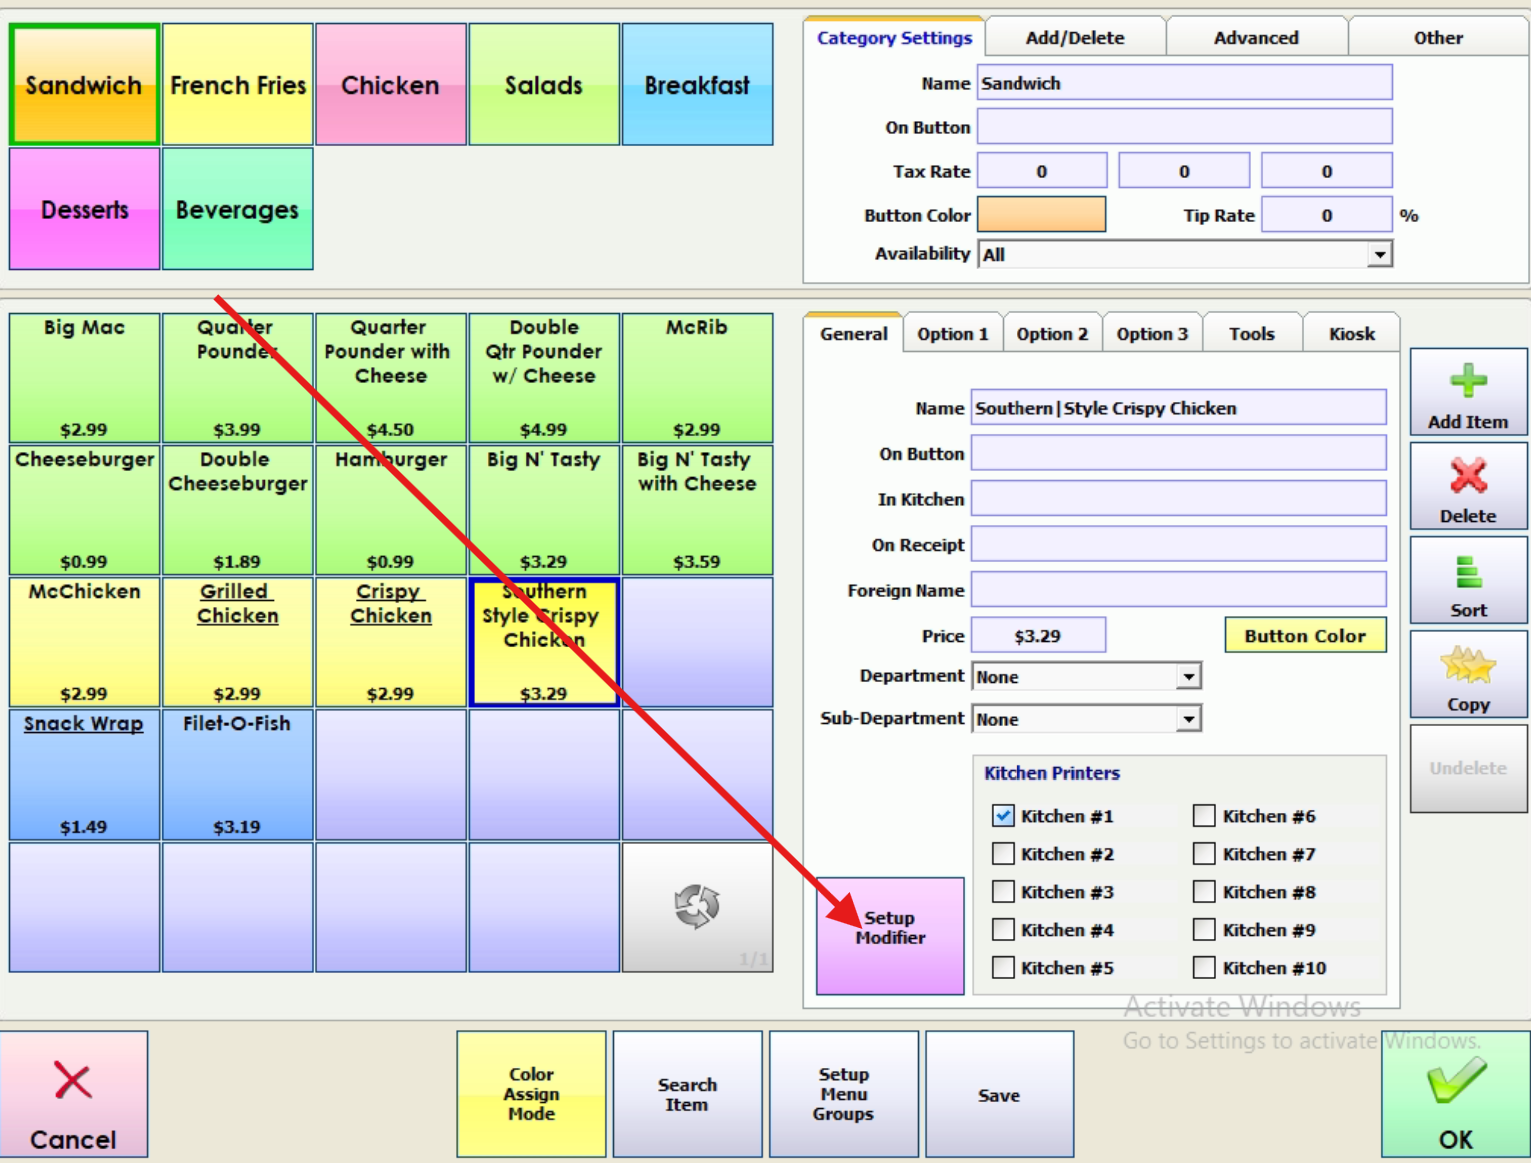Select the Sandwich category
The image size is (1531, 1163).
pos(85,85)
